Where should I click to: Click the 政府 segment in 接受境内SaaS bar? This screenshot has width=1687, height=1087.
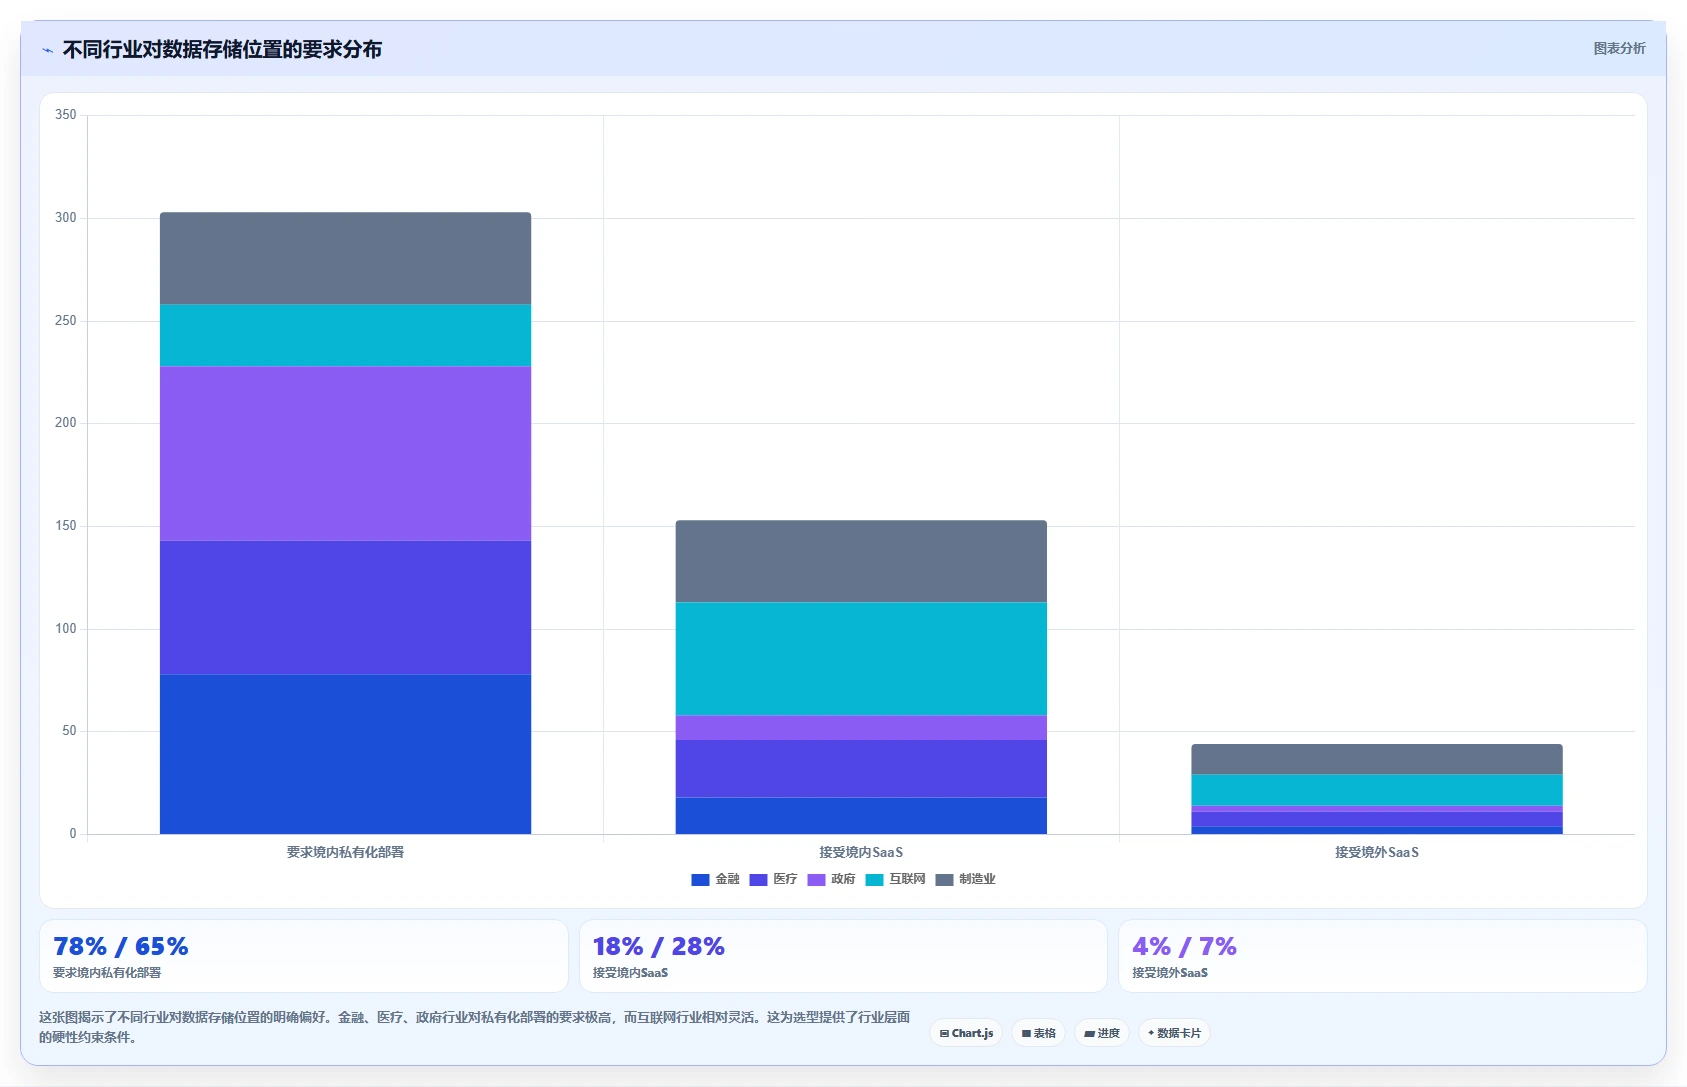861,728
